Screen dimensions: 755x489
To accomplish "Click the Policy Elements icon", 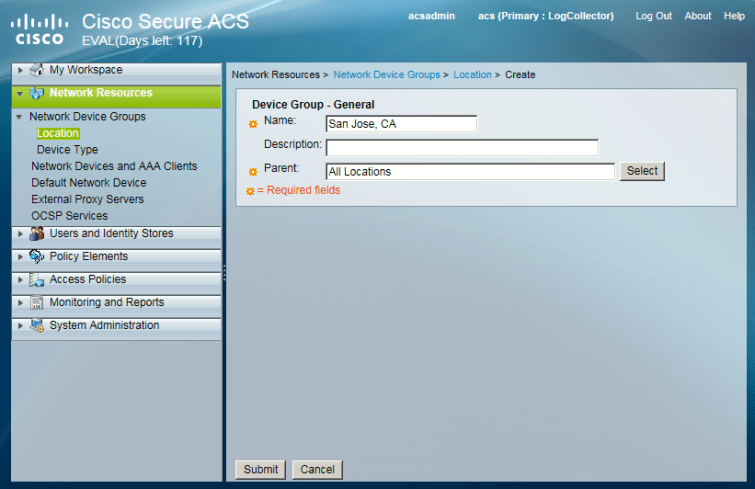I will (37, 257).
